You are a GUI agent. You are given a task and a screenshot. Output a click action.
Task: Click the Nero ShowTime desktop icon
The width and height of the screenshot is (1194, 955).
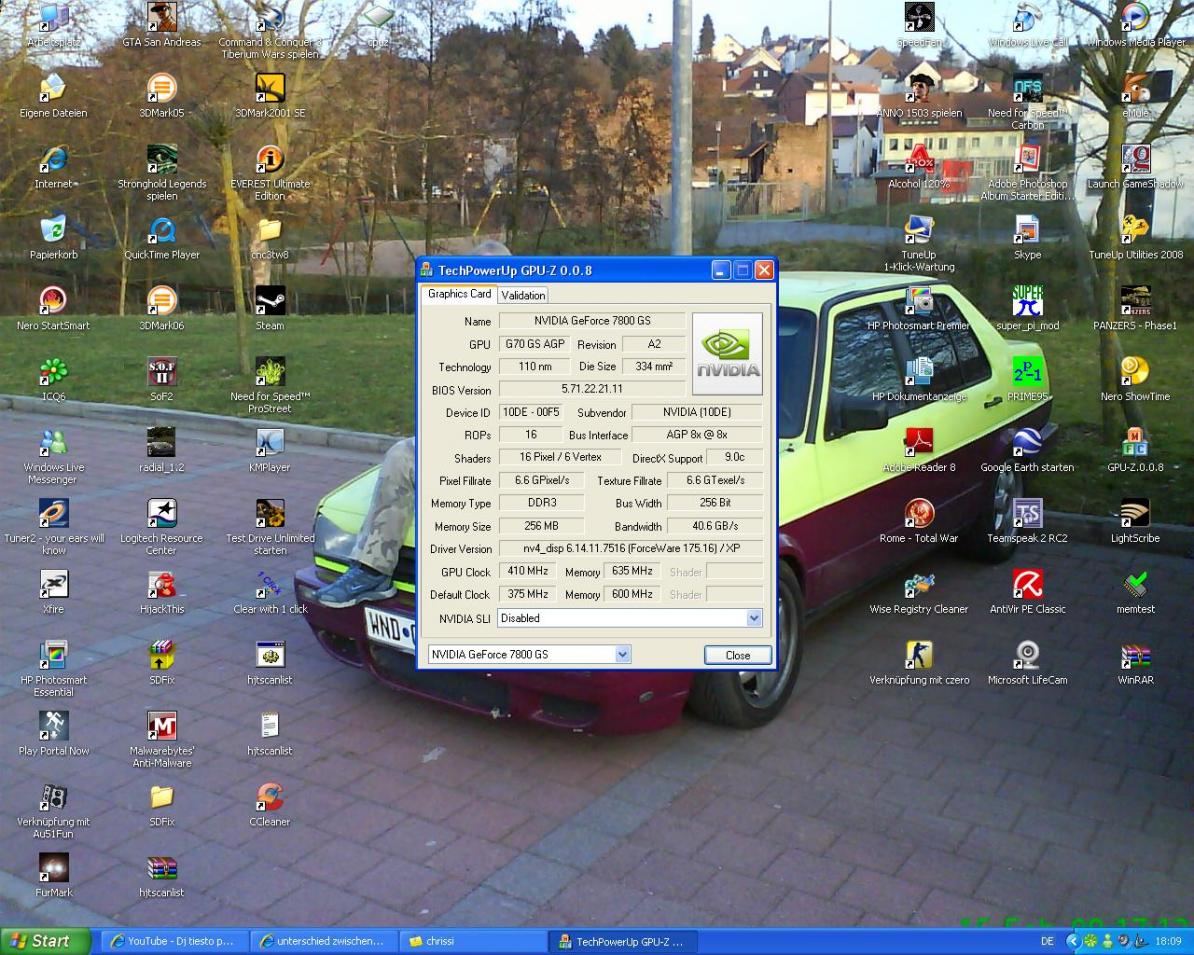tap(1135, 372)
